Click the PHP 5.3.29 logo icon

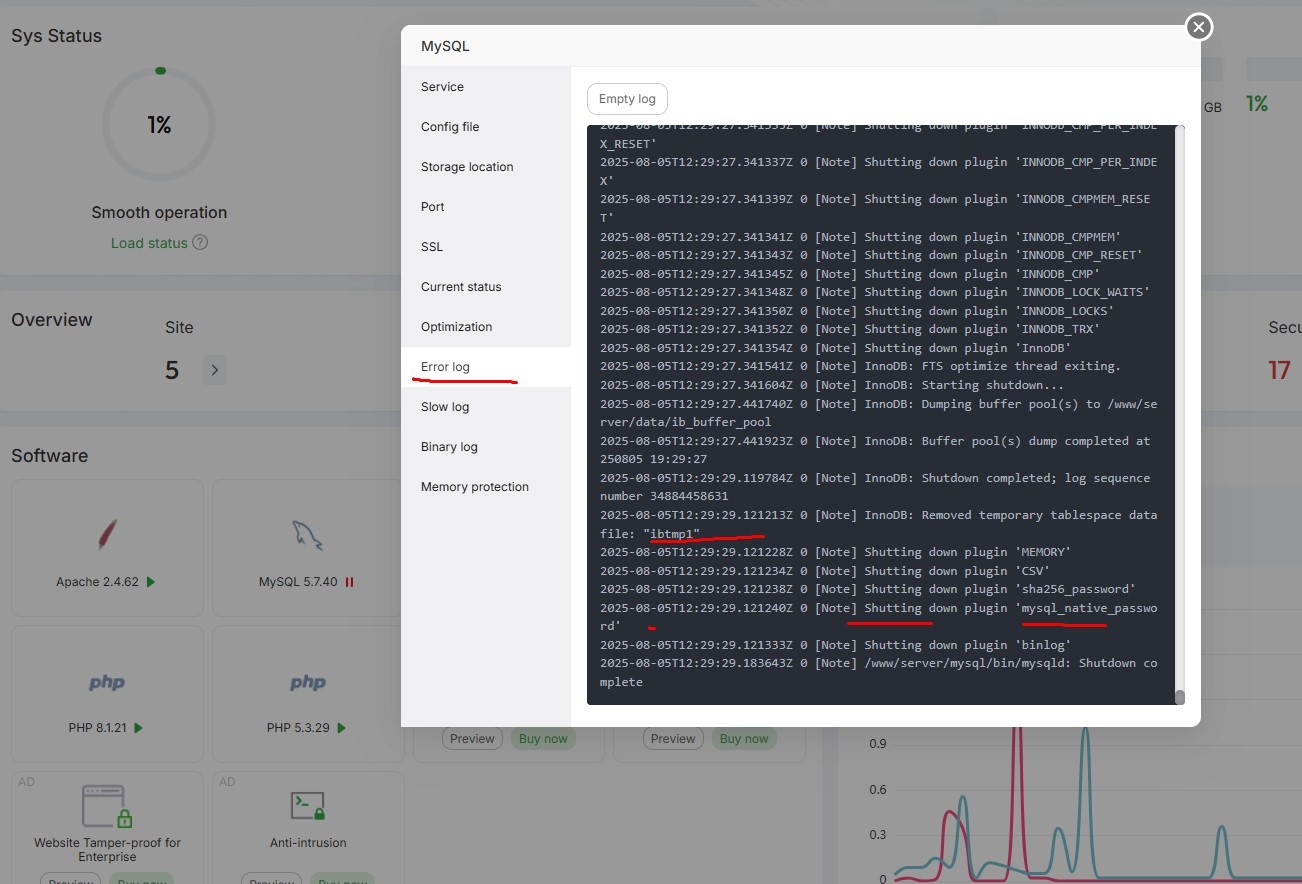307,683
